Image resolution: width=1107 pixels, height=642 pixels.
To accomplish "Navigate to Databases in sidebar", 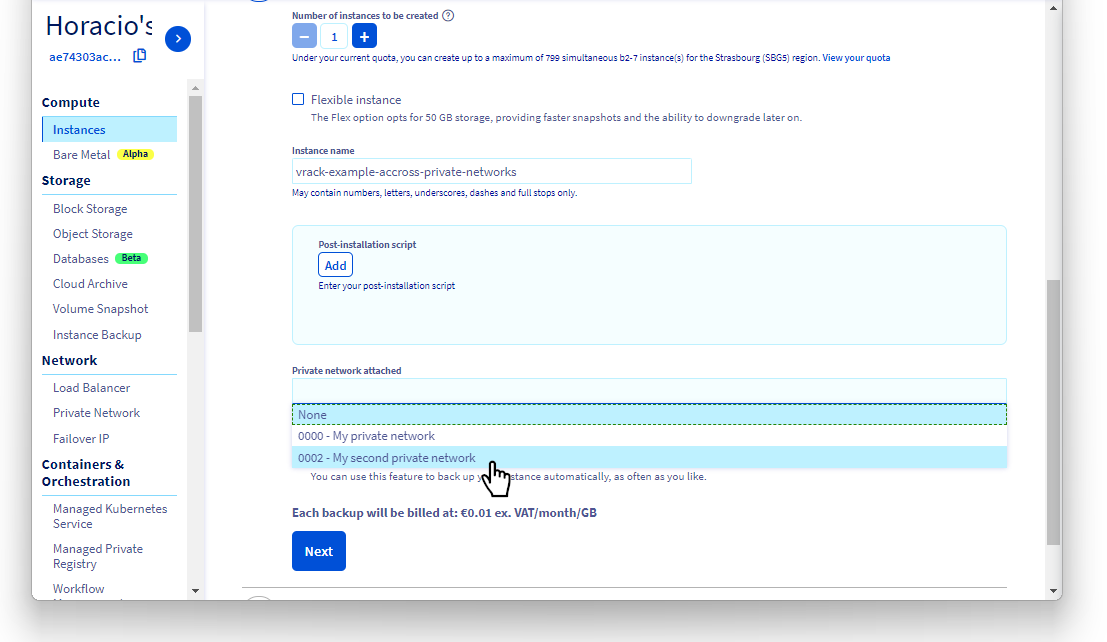I will click(x=81, y=259).
